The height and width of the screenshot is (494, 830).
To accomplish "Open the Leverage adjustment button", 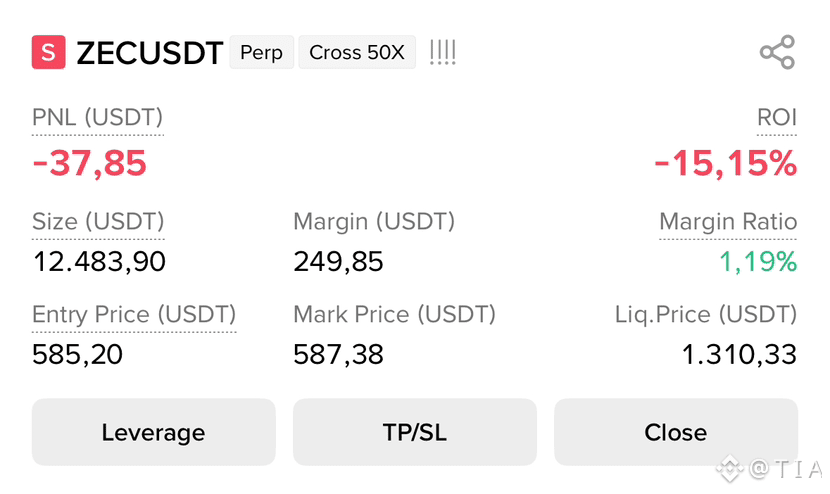I will (x=154, y=432).
